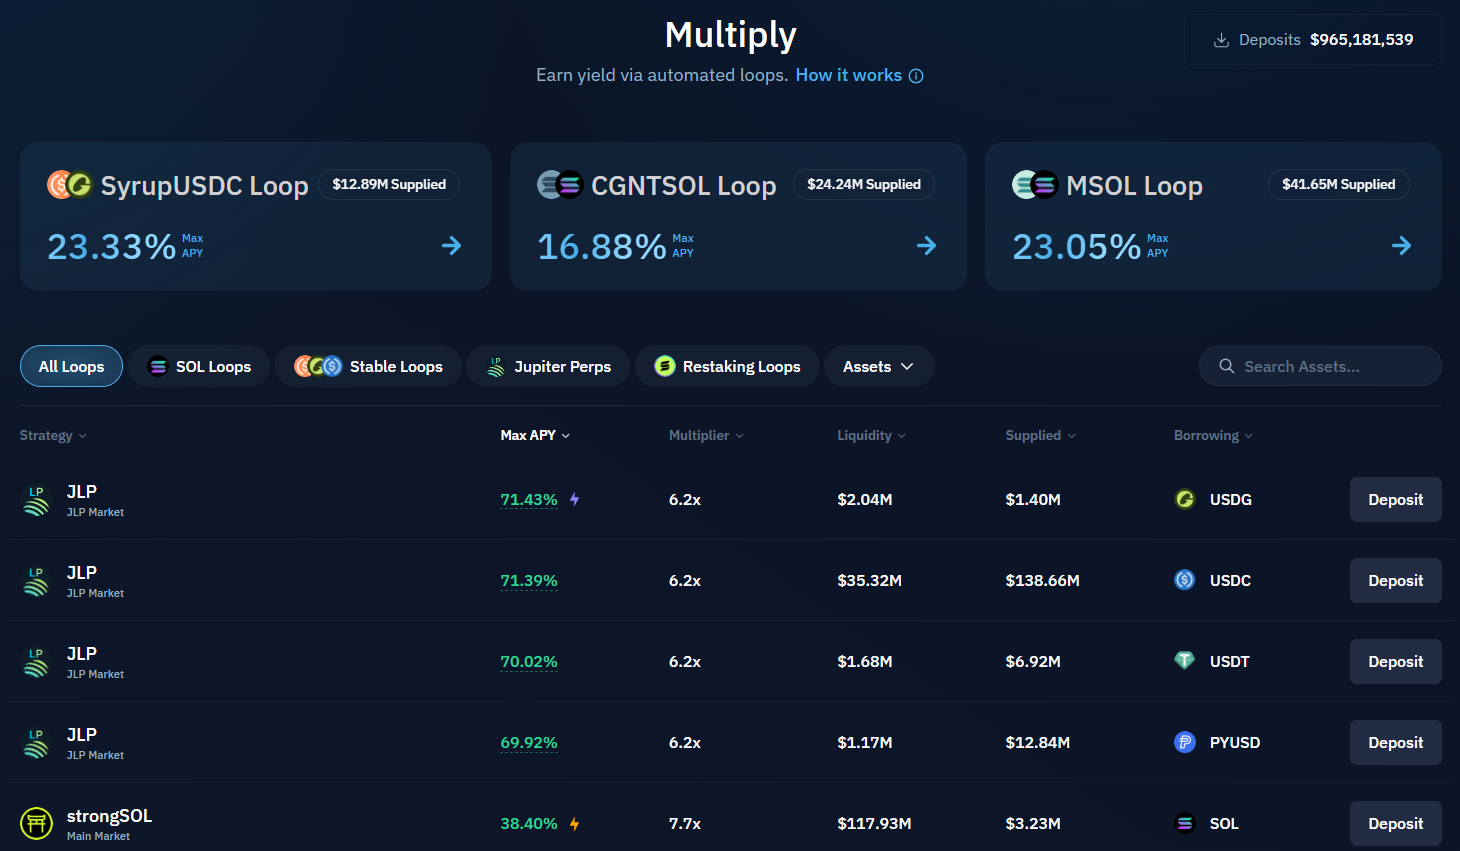Screen dimensions: 1460x851
Task: Click the JLP icon in the USDC row
Action: pyautogui.click(x=36, y=581)
